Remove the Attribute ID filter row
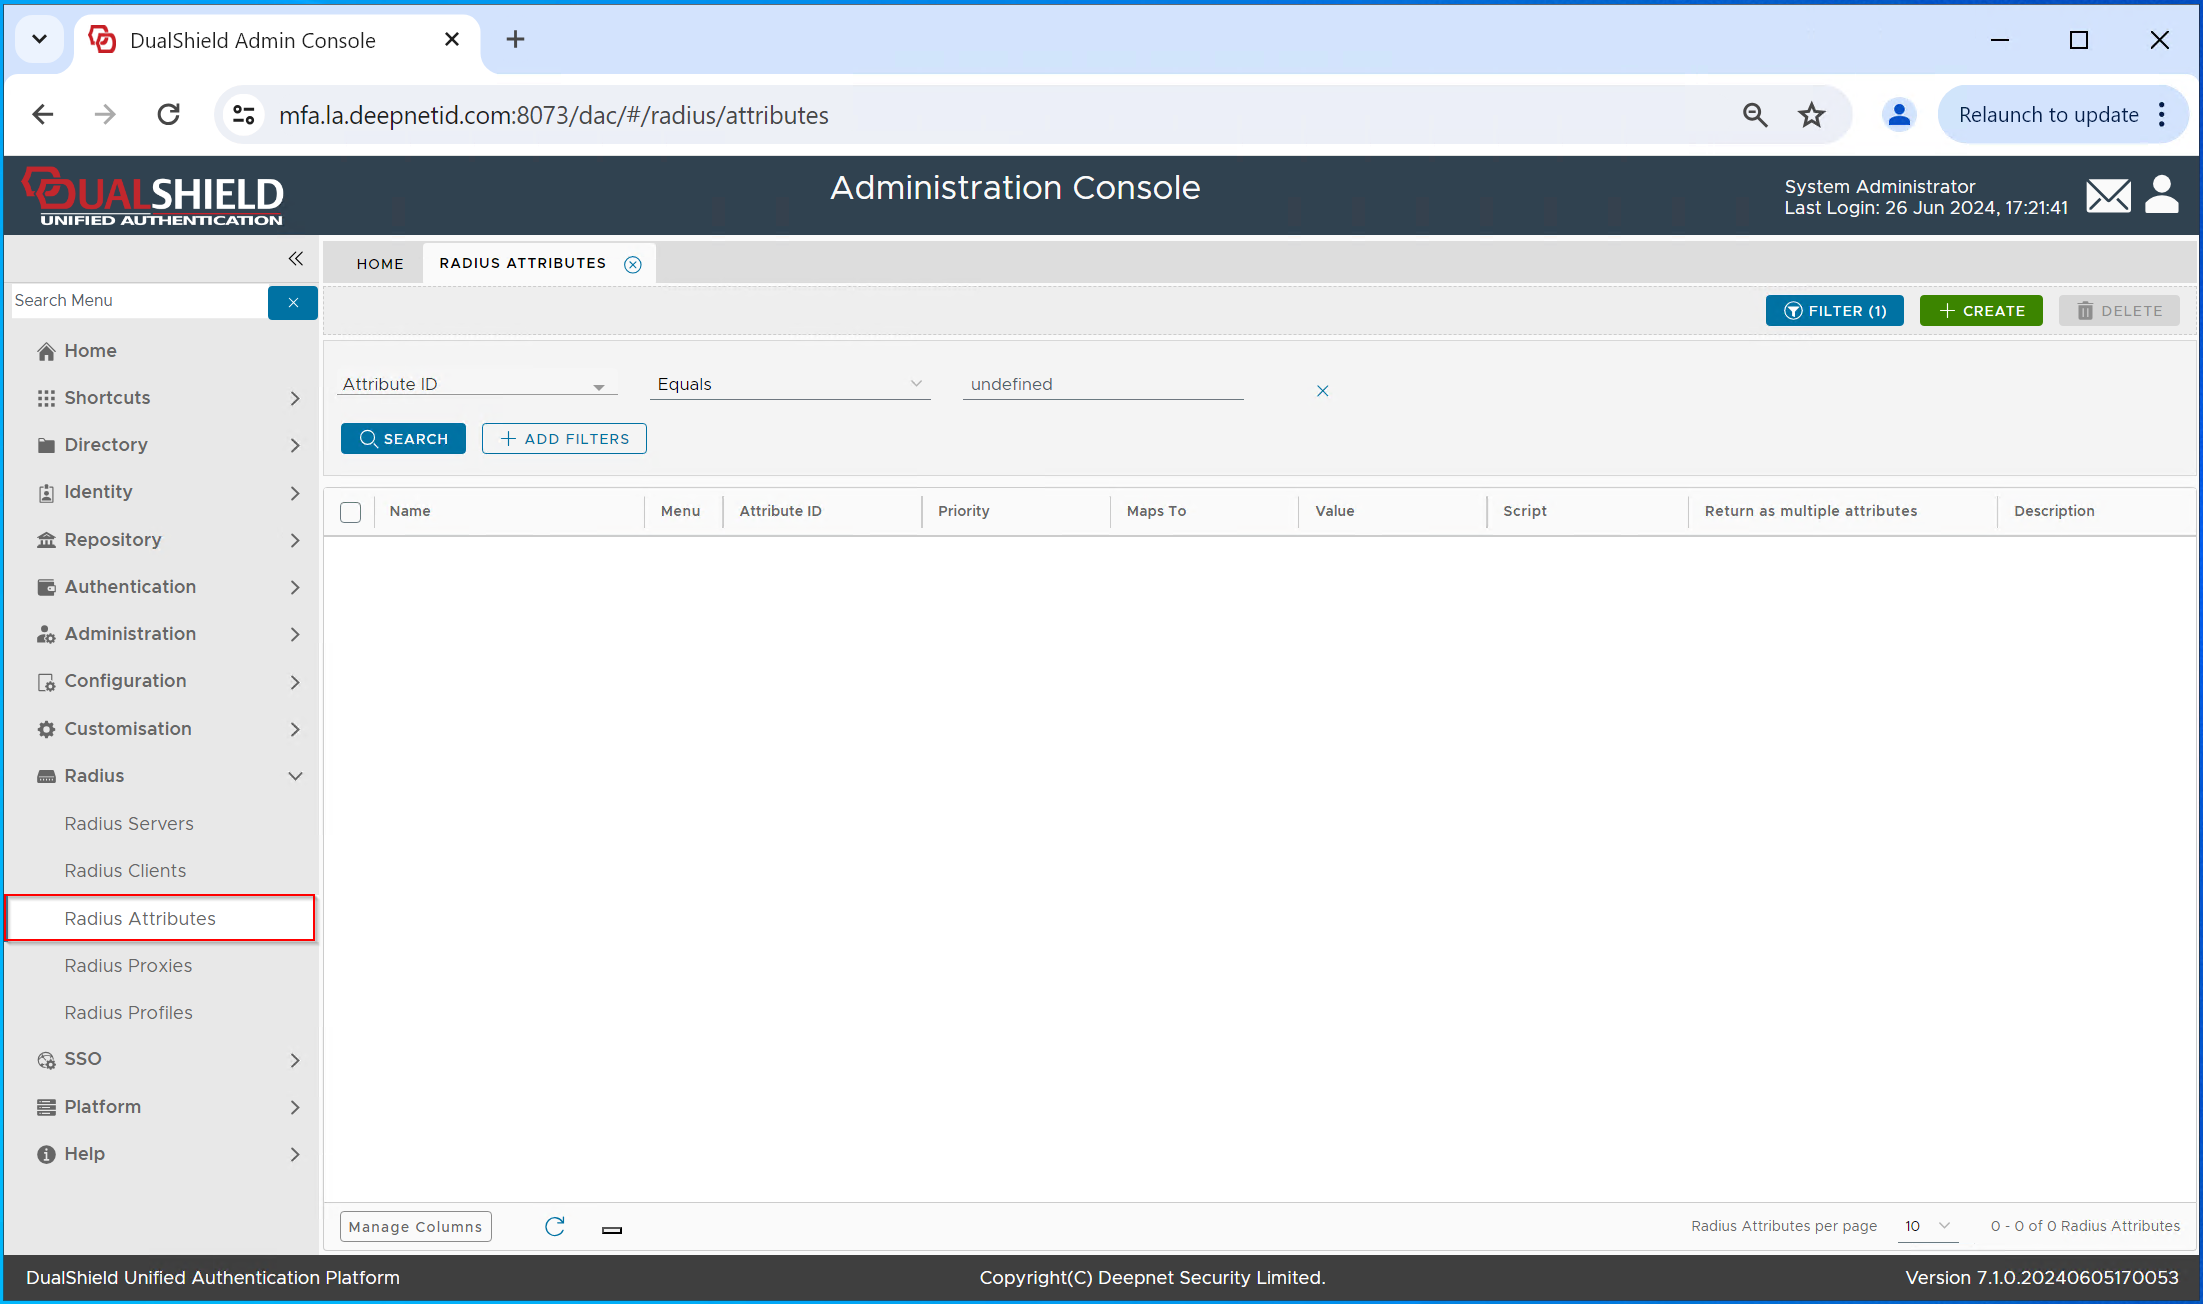2203x1304 pixels. [x=1322, y=391]
